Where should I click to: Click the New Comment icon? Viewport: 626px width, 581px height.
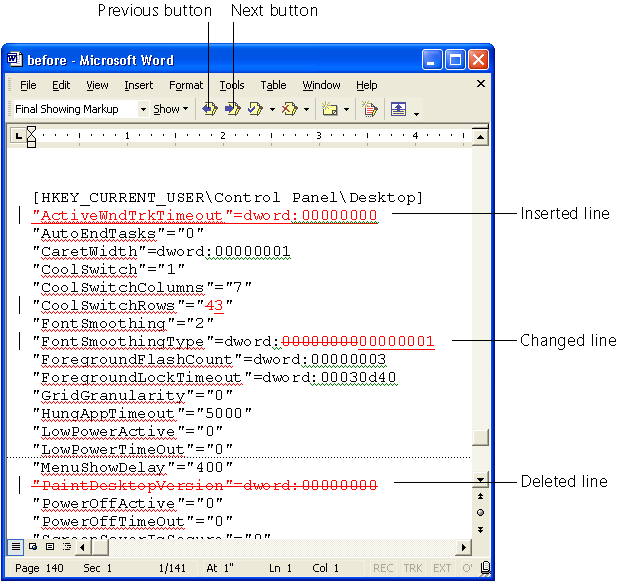tap(329, 109)
